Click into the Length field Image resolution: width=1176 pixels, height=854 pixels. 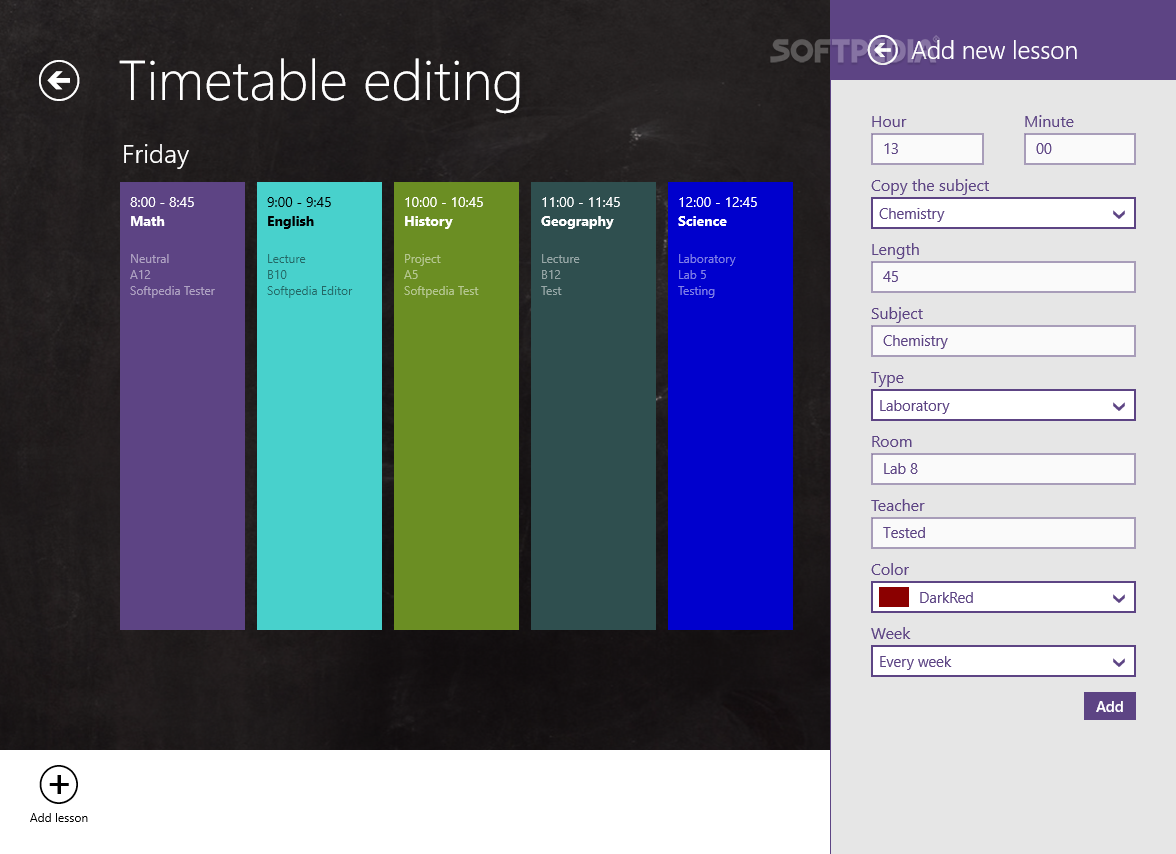[x=1003, y=277]
